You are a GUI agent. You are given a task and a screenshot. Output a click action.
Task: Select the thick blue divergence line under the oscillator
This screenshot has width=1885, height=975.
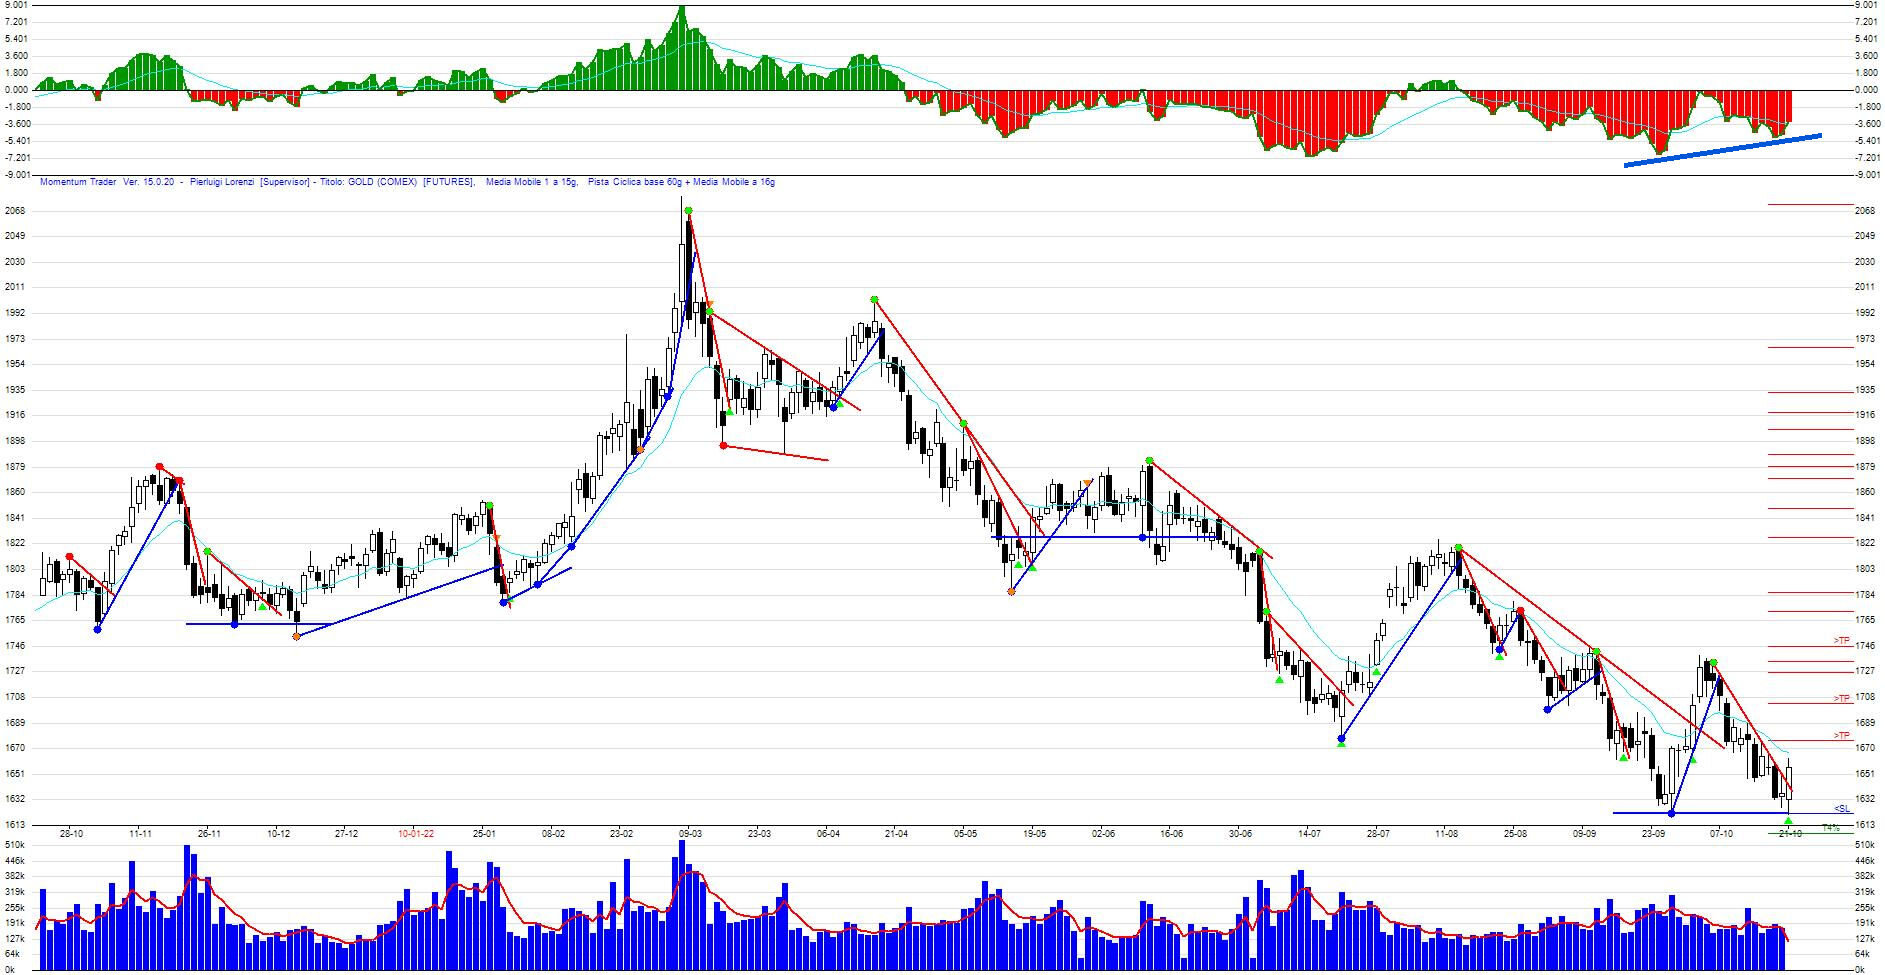pyautogui.click(x=1722, y=150)
